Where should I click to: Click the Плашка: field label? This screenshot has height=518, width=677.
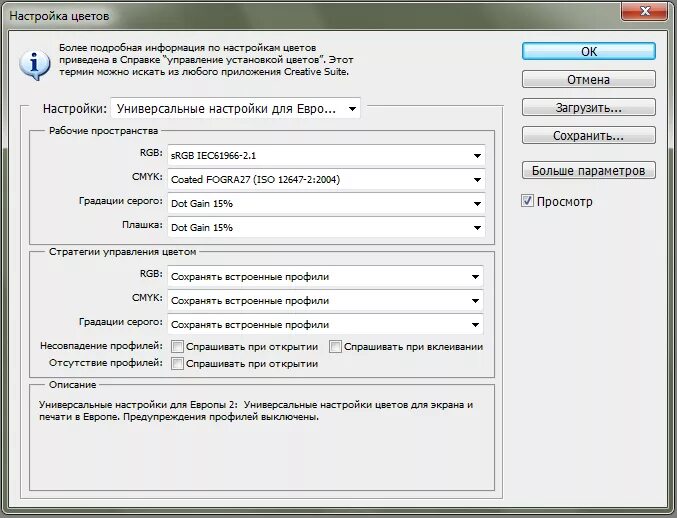pyautogui.click(x=142, y=225)
